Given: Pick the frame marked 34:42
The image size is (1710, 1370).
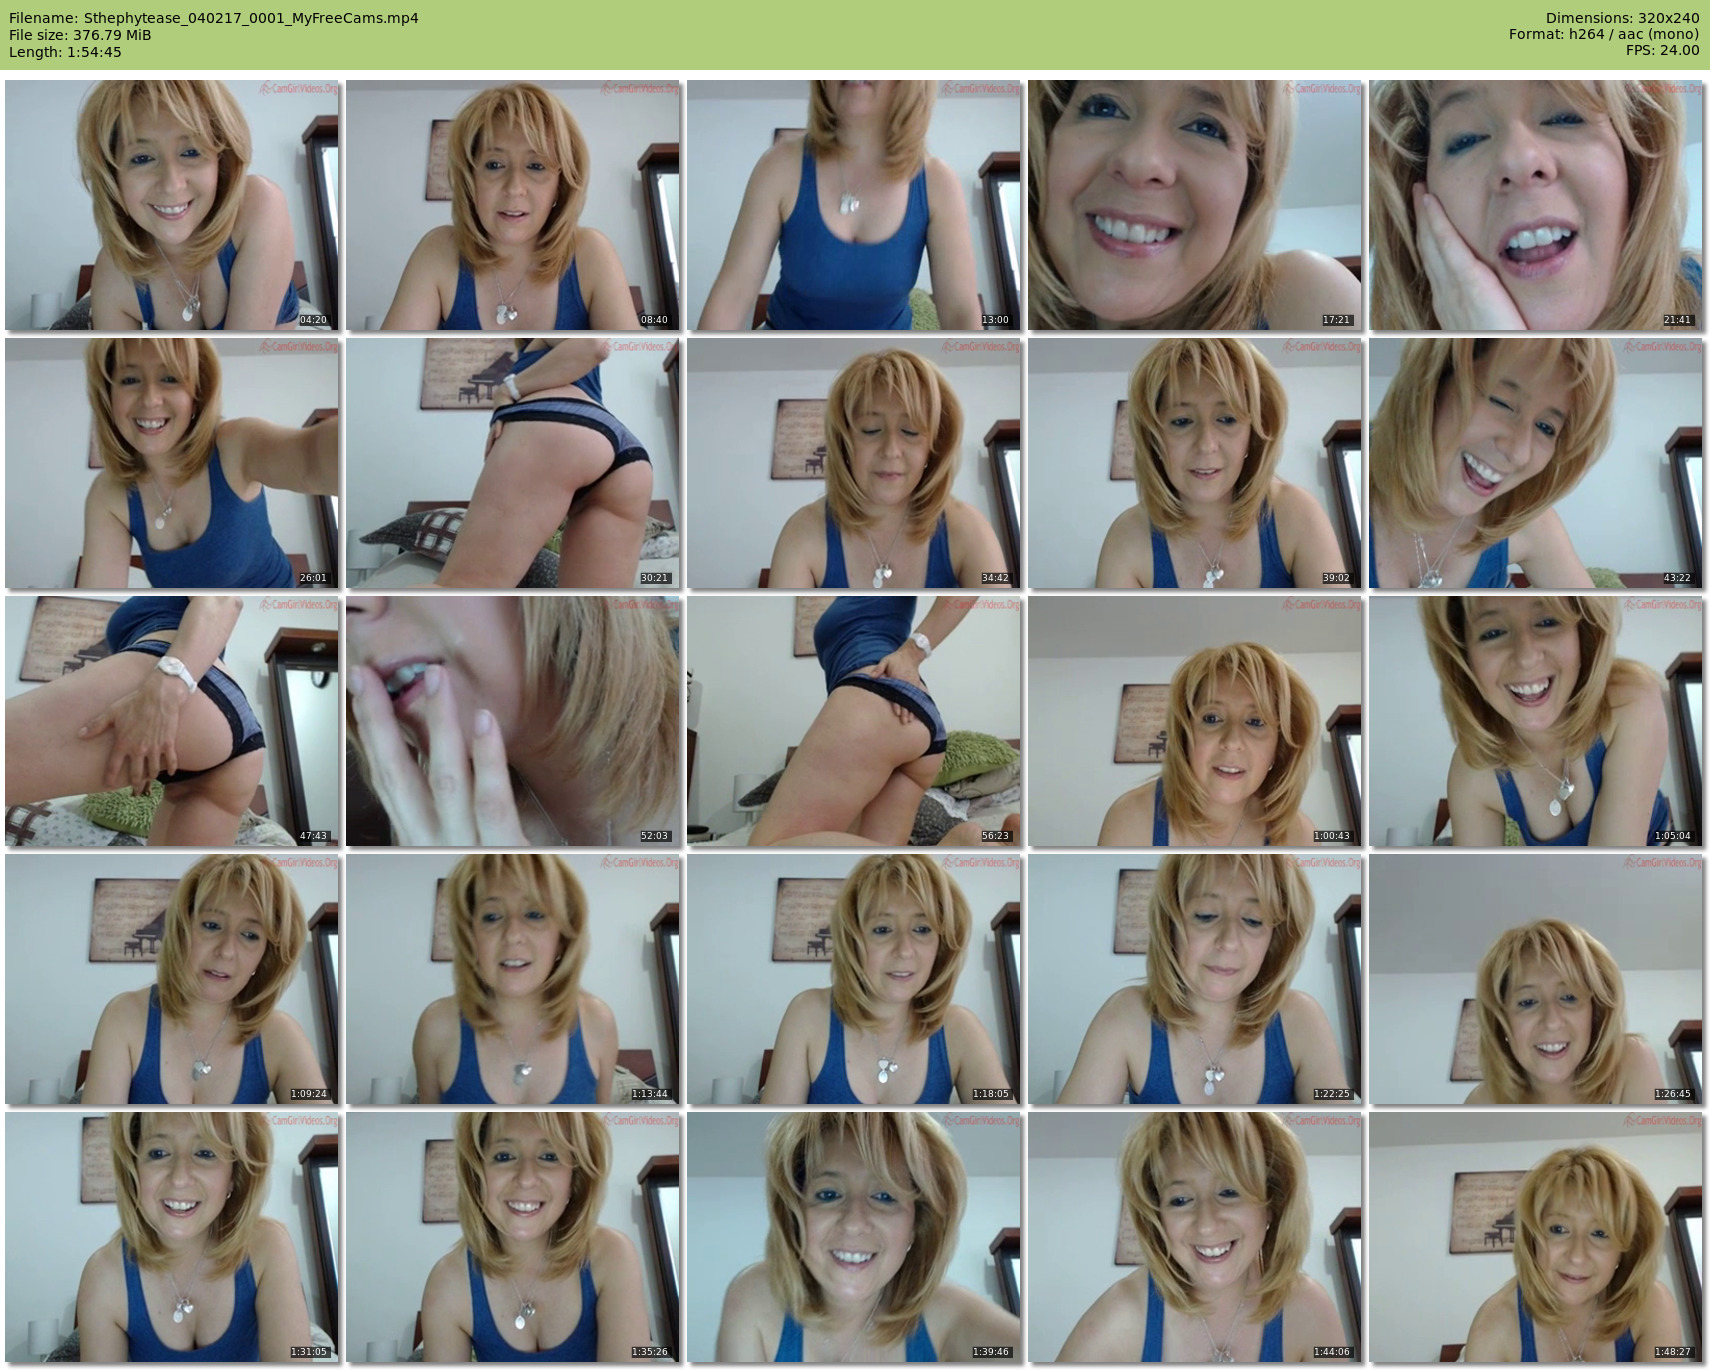Looking at the screenshot, I should [854, 463].
